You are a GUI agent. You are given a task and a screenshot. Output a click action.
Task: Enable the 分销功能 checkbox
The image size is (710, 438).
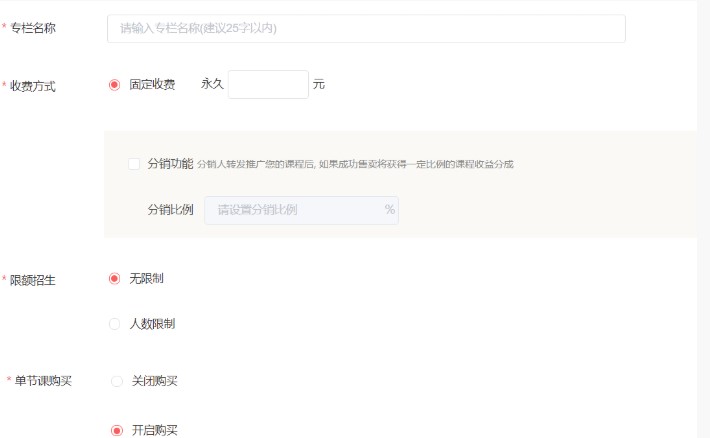[x=134, y=164]
